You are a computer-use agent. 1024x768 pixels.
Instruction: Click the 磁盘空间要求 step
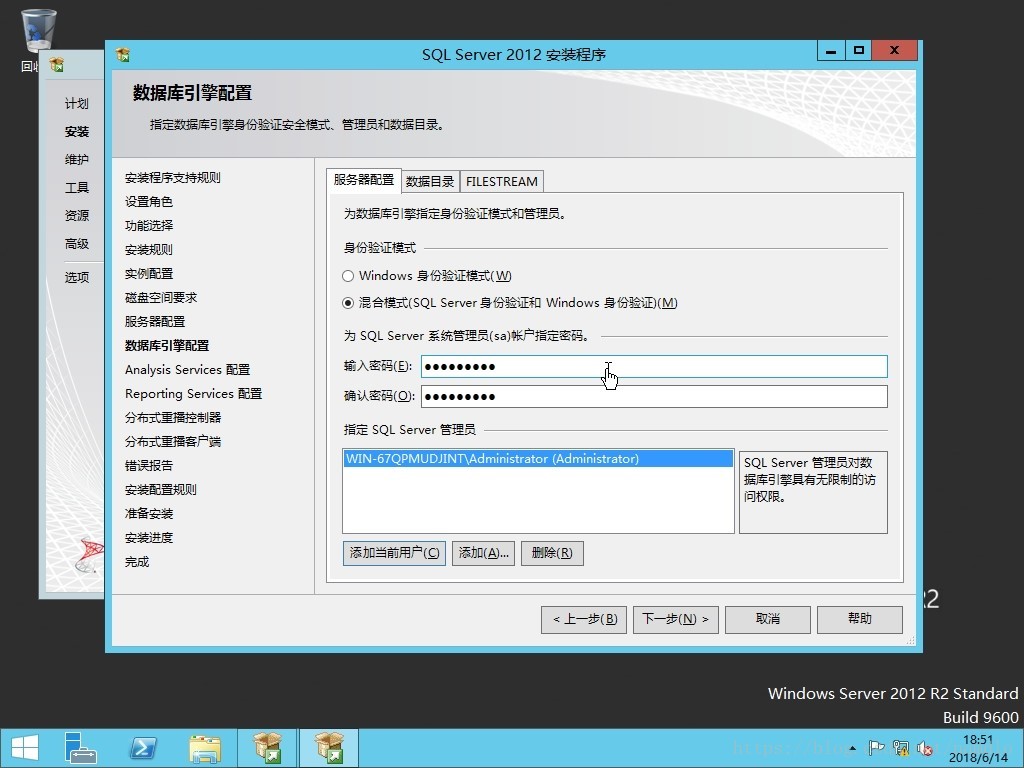click(x=161, y=298)
